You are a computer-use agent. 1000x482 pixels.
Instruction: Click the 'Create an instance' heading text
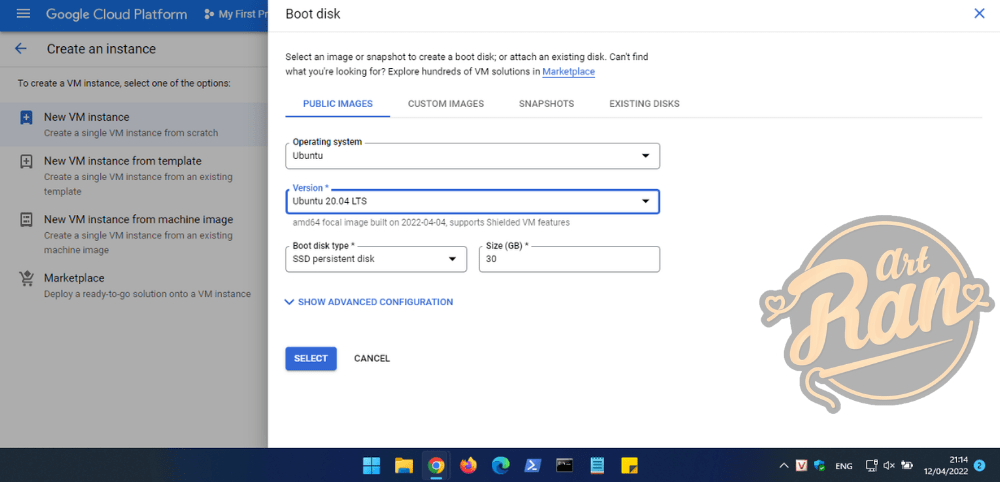(101, 49)
